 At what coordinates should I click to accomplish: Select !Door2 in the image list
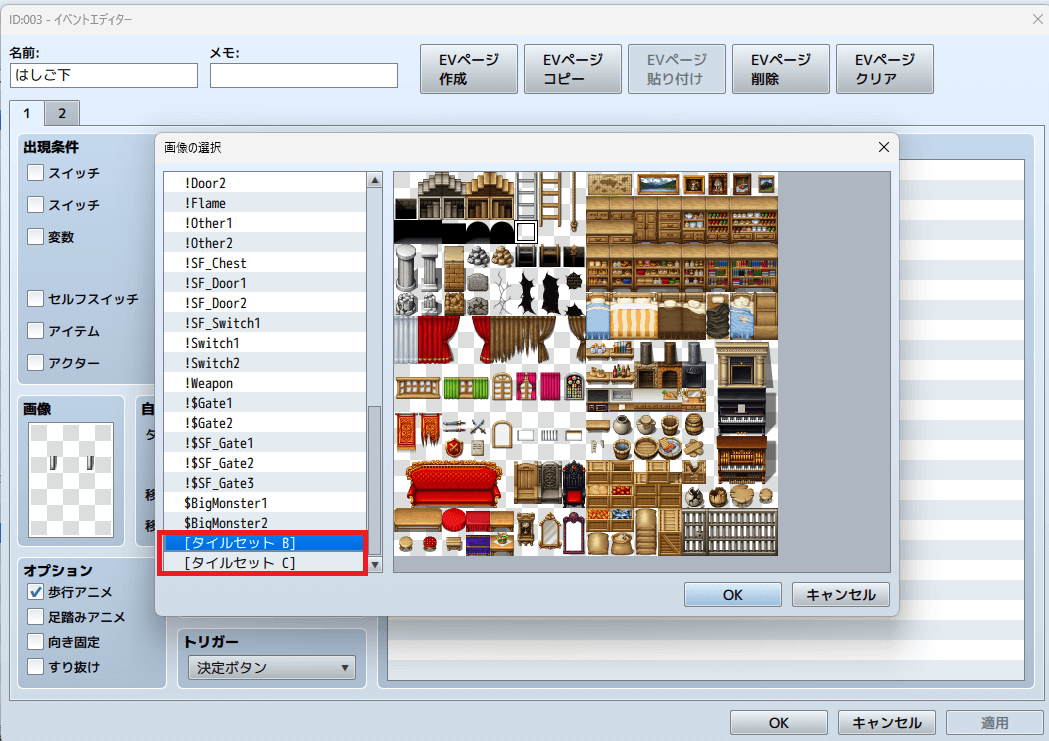265,183
